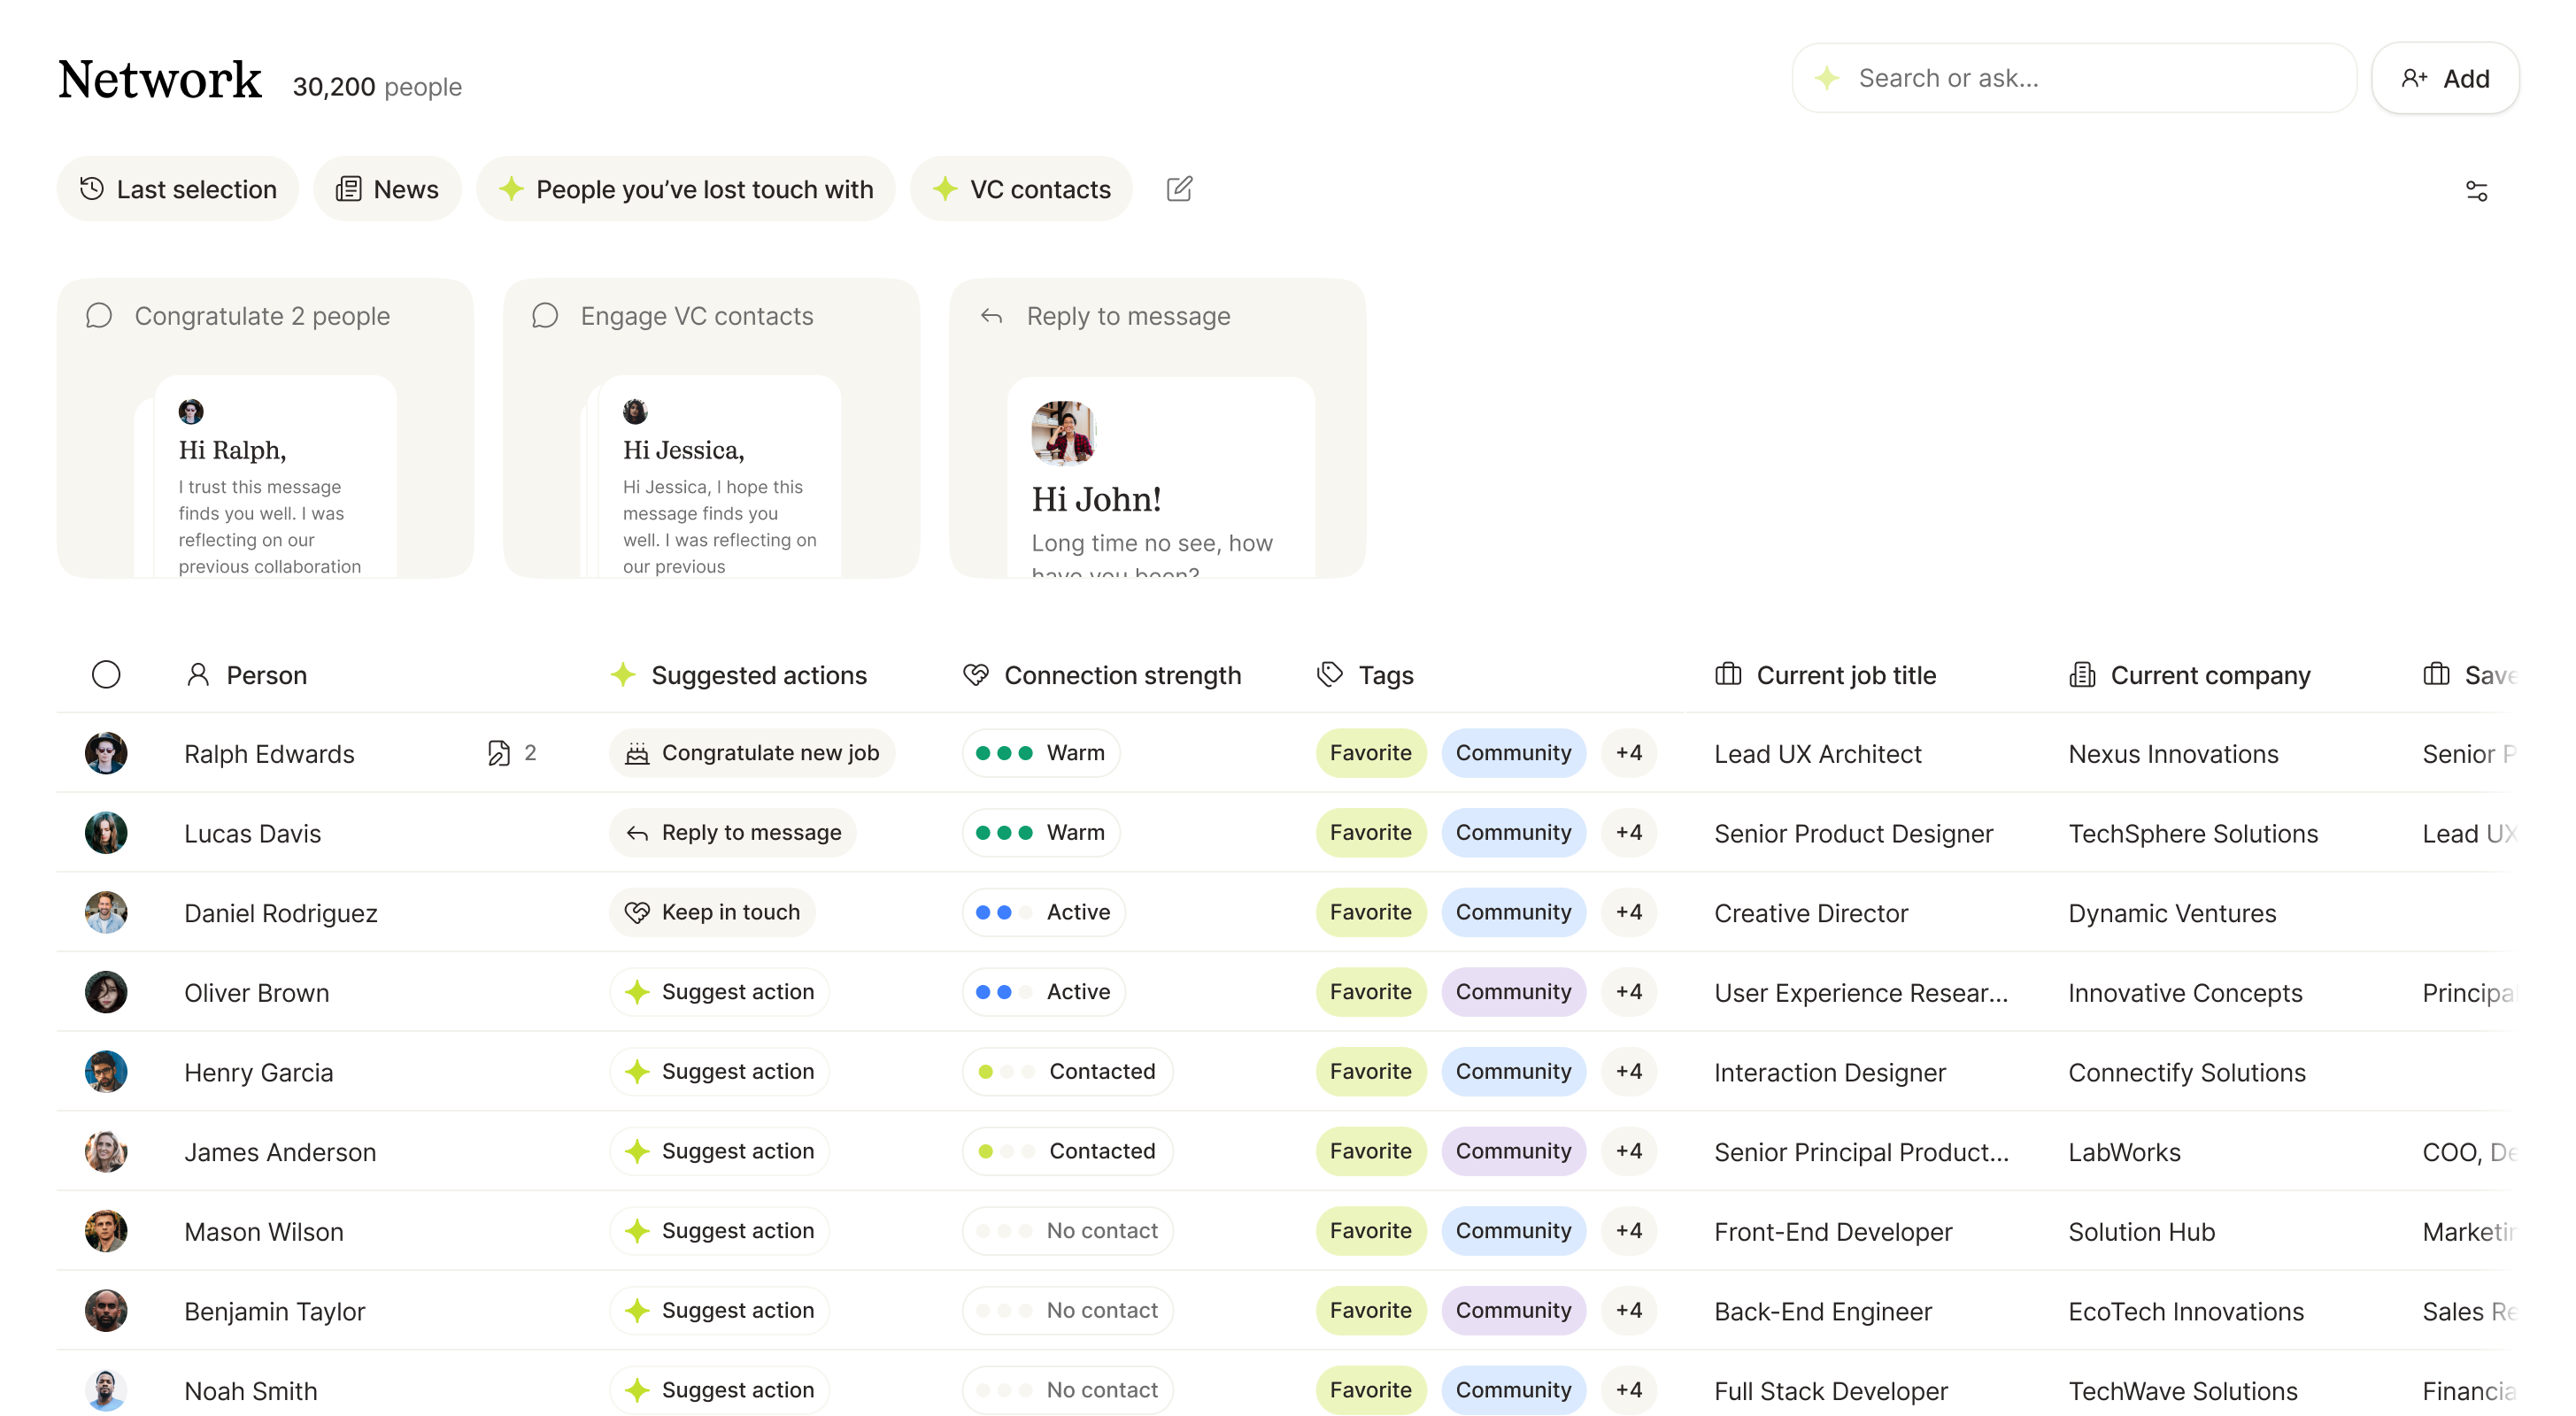Click the Current company building icon
The height and width of the screenshot is (1416, 2576).
2082,675
